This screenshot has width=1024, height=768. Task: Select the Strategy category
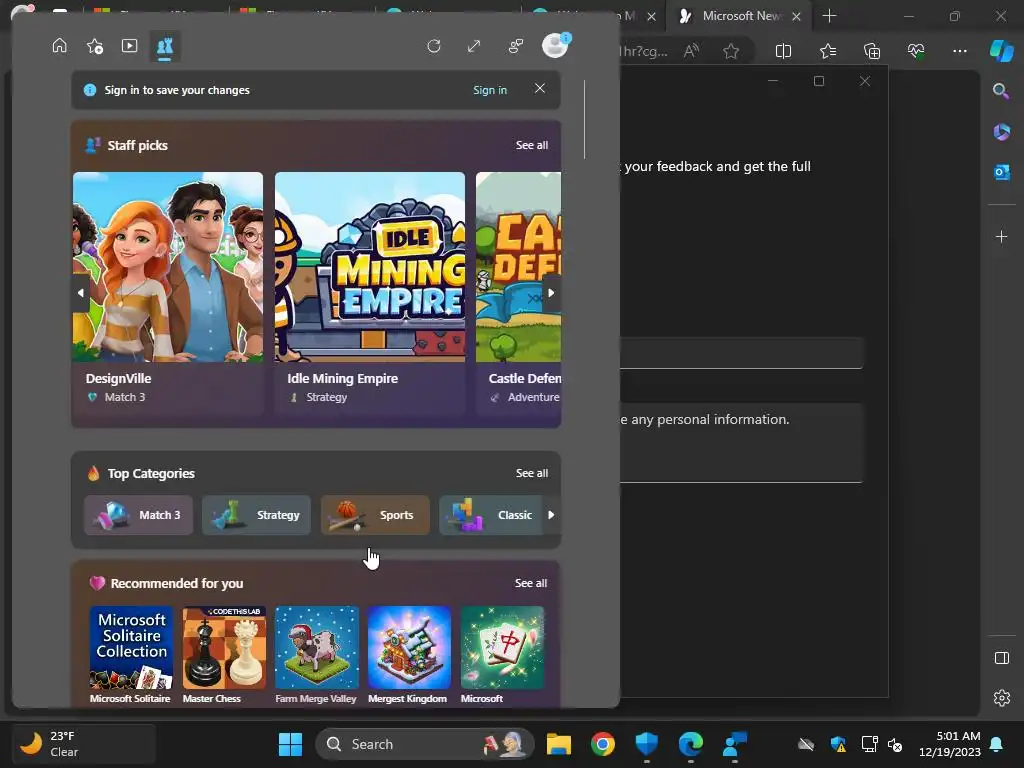pyautogui.click(x=256, y=515)
